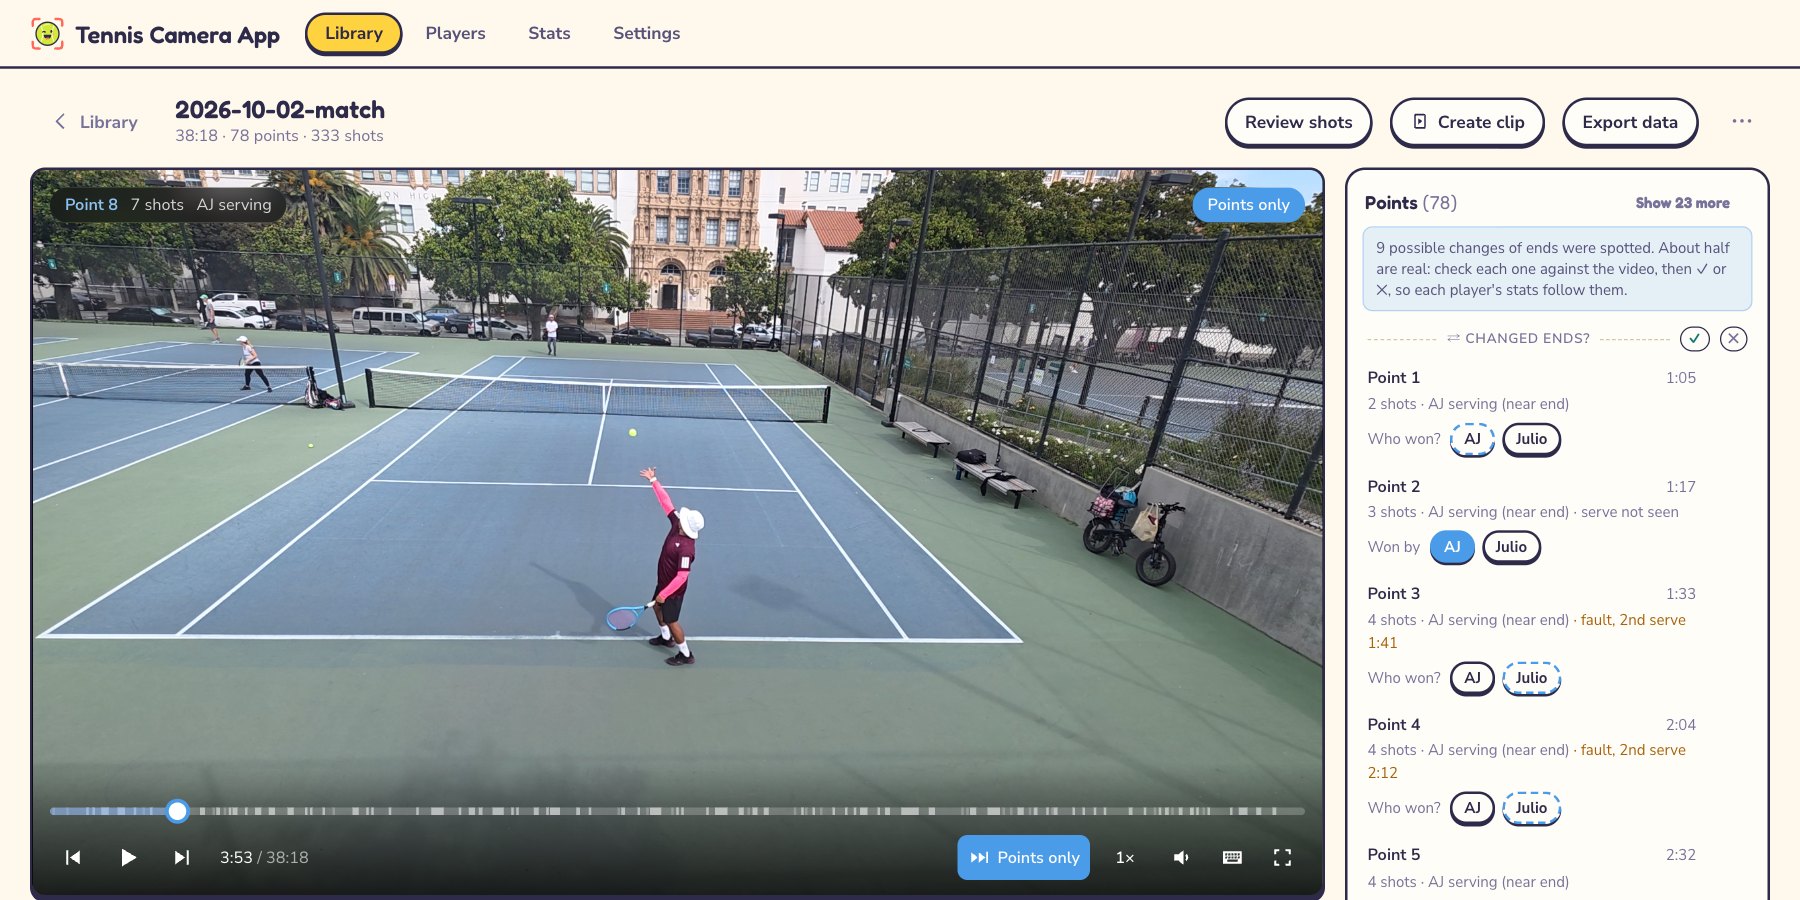Play the match video
1800x900 pixels.
pos(128,857)
